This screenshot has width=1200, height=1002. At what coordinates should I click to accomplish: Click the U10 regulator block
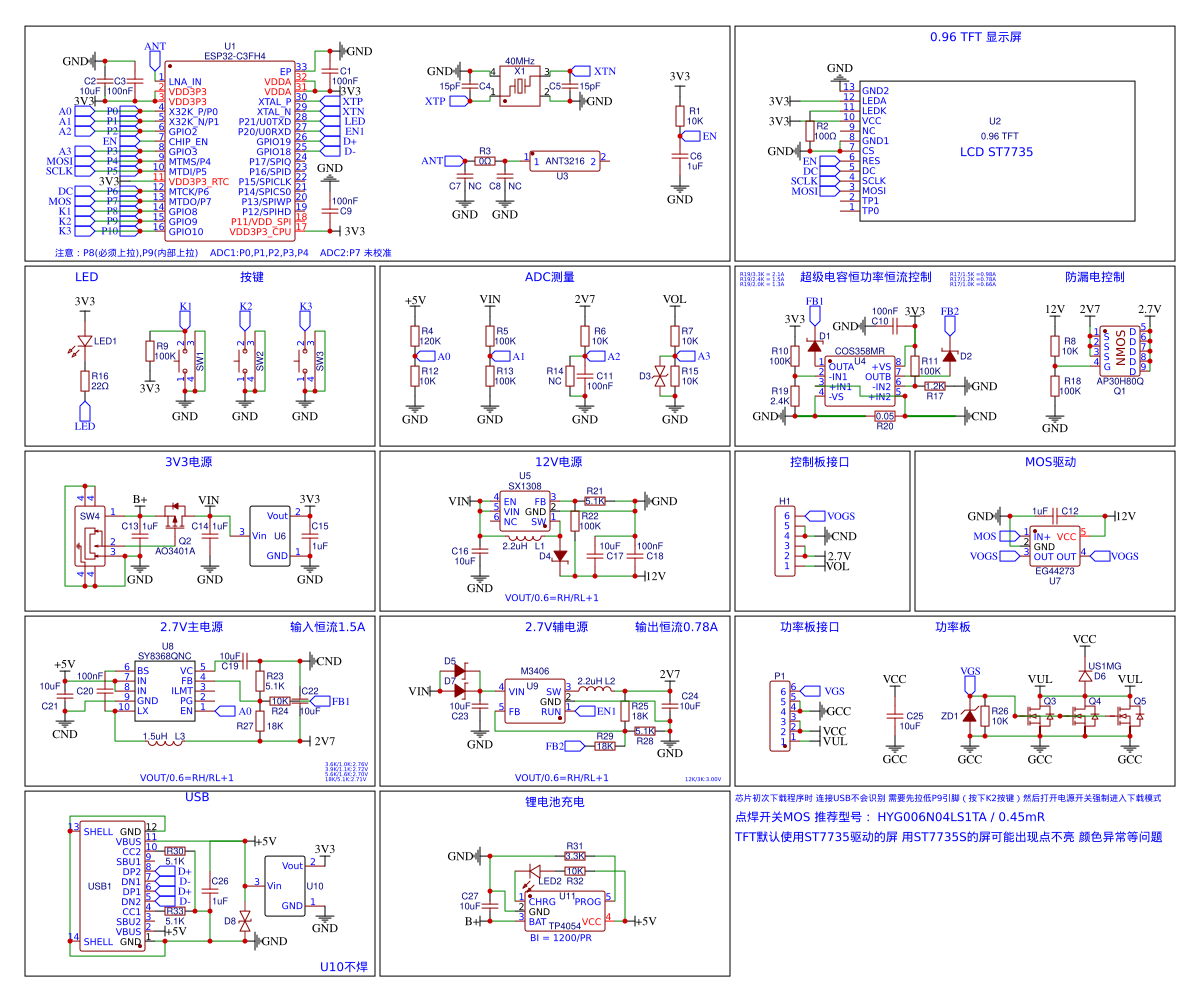point(286,886)
